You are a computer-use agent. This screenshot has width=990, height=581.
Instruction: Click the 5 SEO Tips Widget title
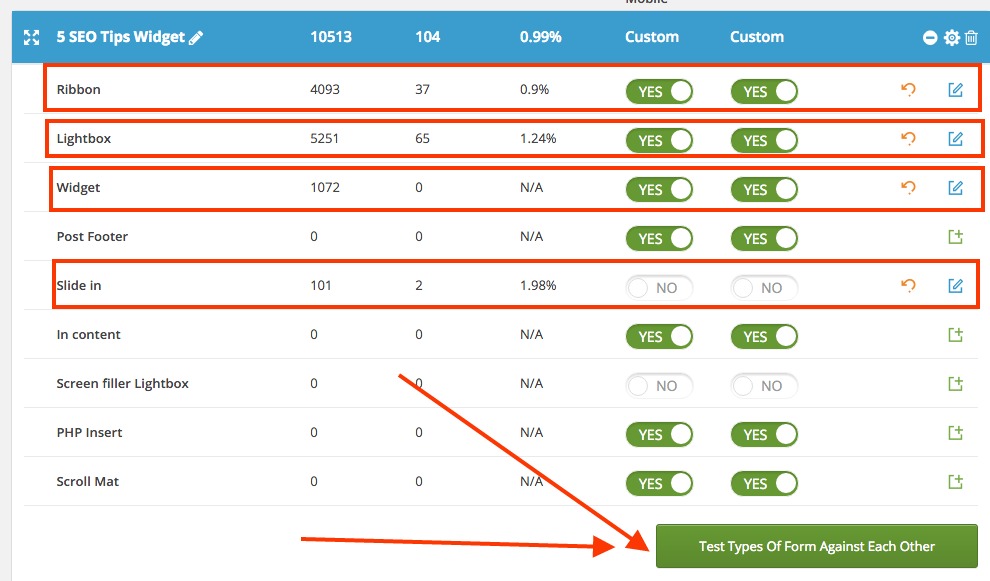(120, 37)
